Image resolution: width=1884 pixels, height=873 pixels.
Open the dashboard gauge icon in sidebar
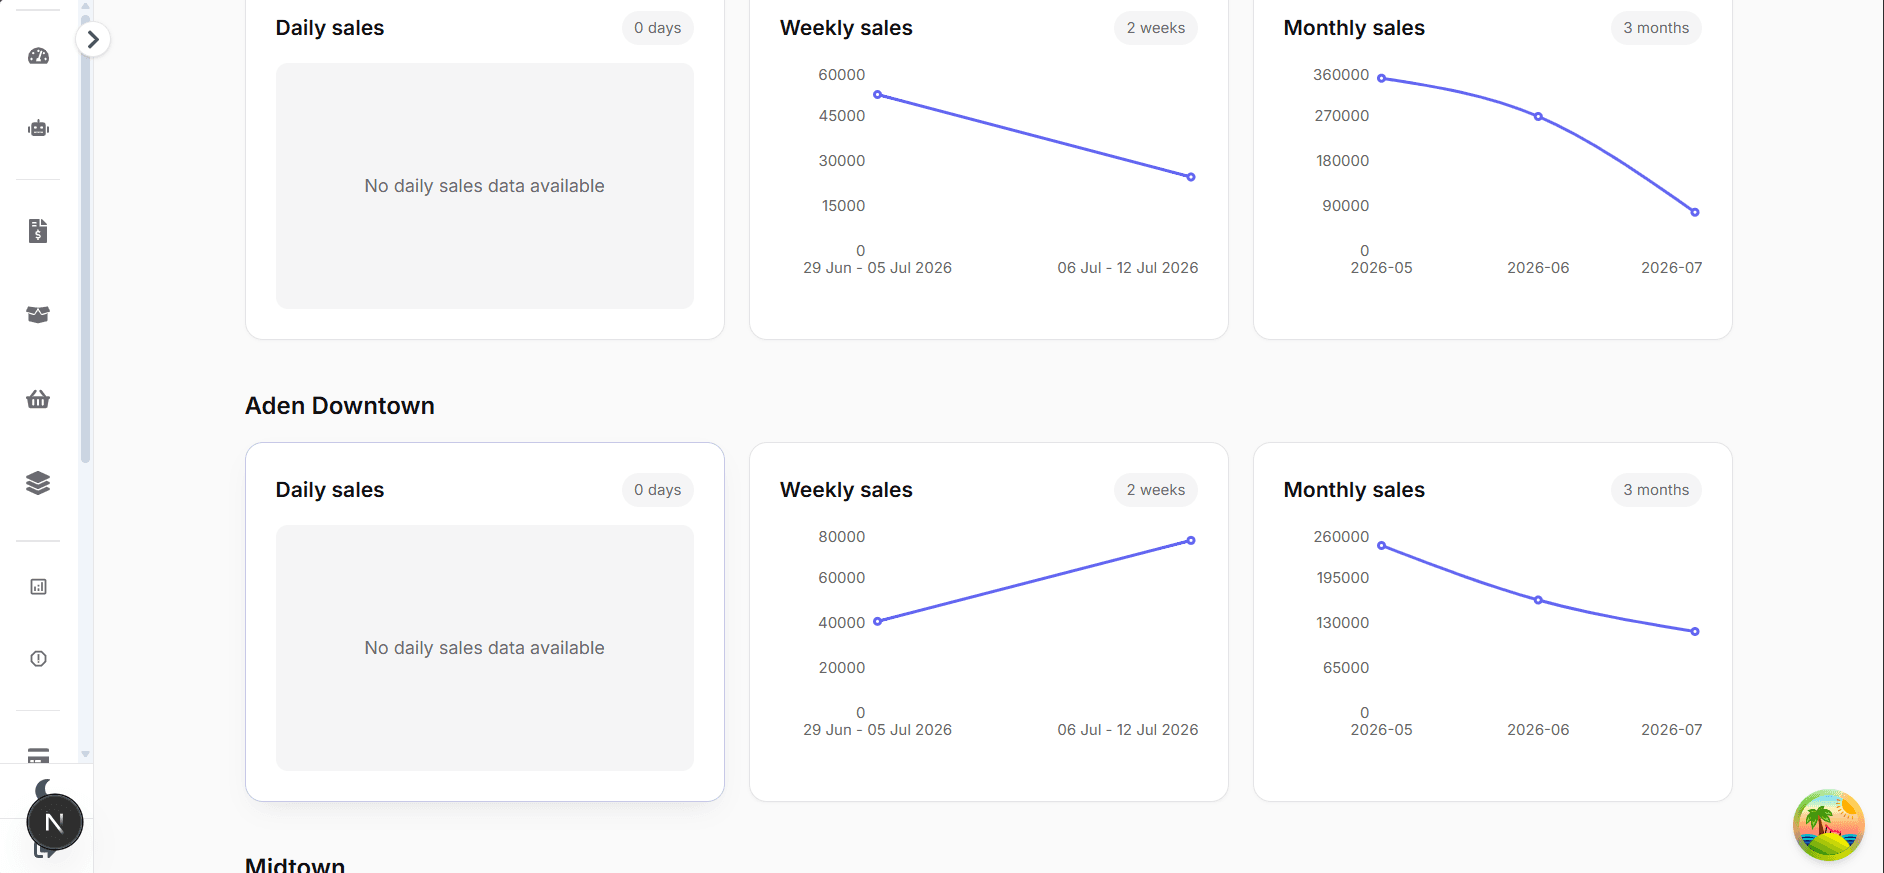click(x=38, y=56)
